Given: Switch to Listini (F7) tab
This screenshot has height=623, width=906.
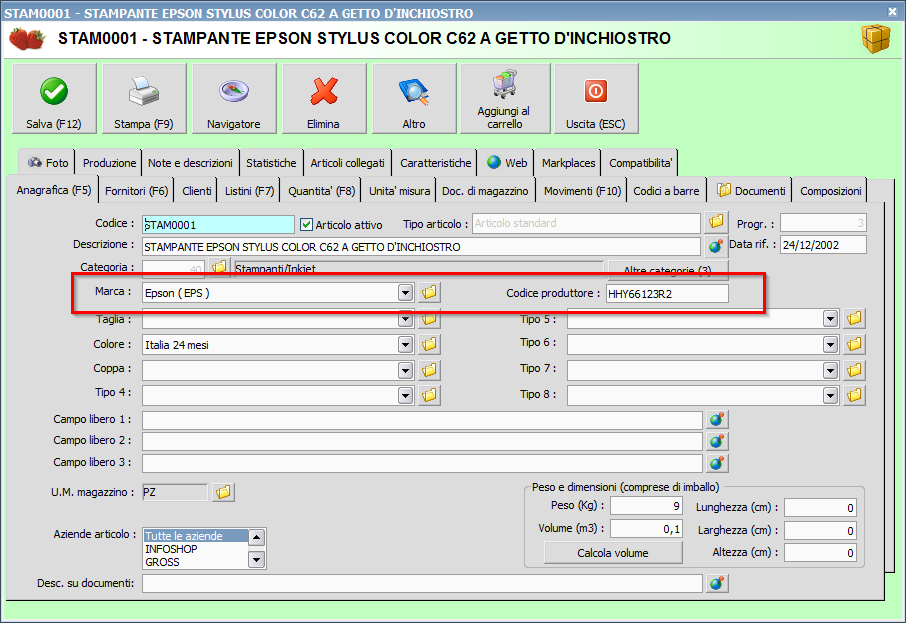Looking at the screenshot, I should tap(250, 191).
